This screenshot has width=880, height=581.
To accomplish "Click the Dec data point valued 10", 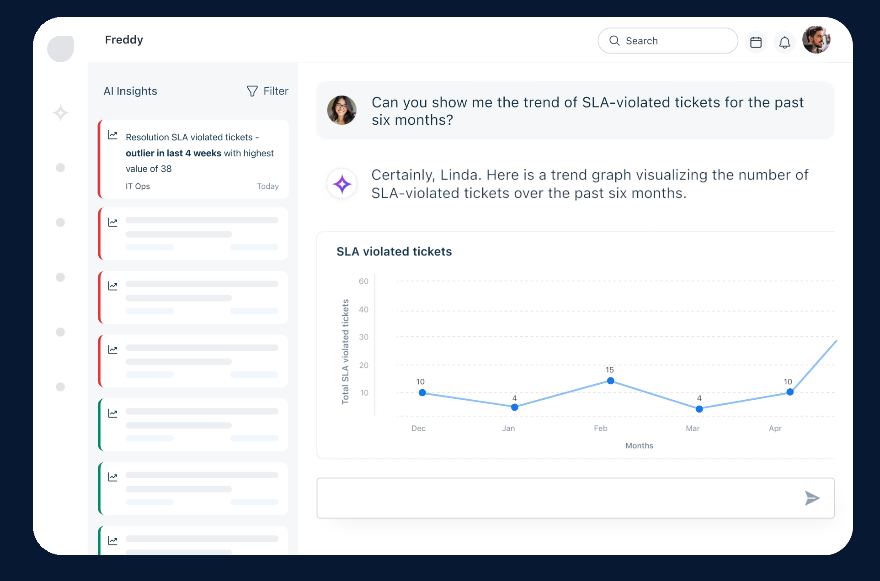I will [422, 392].
